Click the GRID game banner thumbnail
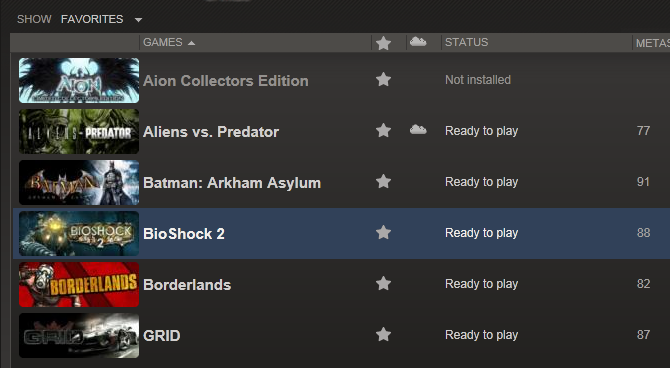Image resolution: width=670 pixels, height=368 pixels. click(79, 336)
